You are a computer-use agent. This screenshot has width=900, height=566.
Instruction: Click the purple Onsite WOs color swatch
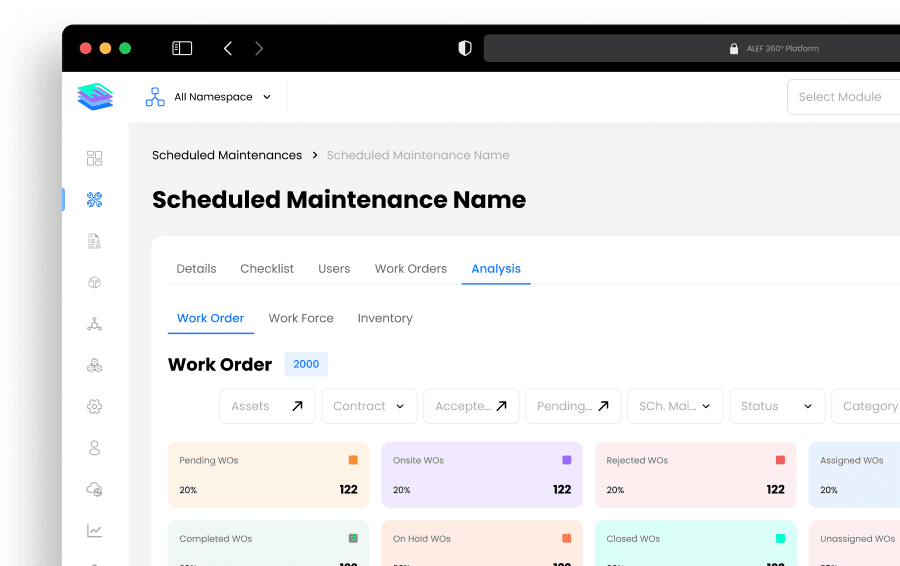[567, 460]
